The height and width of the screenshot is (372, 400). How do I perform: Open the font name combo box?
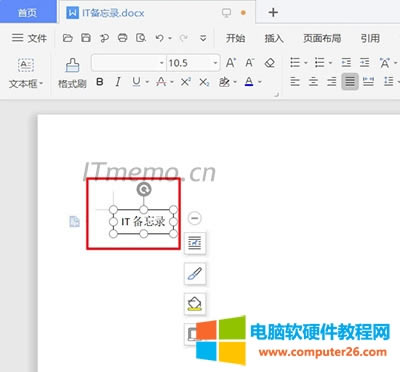pyautogui.click(x=129, y=63)
